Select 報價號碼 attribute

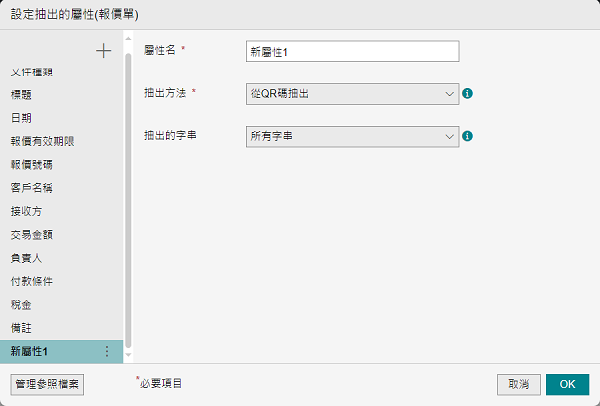point(32,165)
